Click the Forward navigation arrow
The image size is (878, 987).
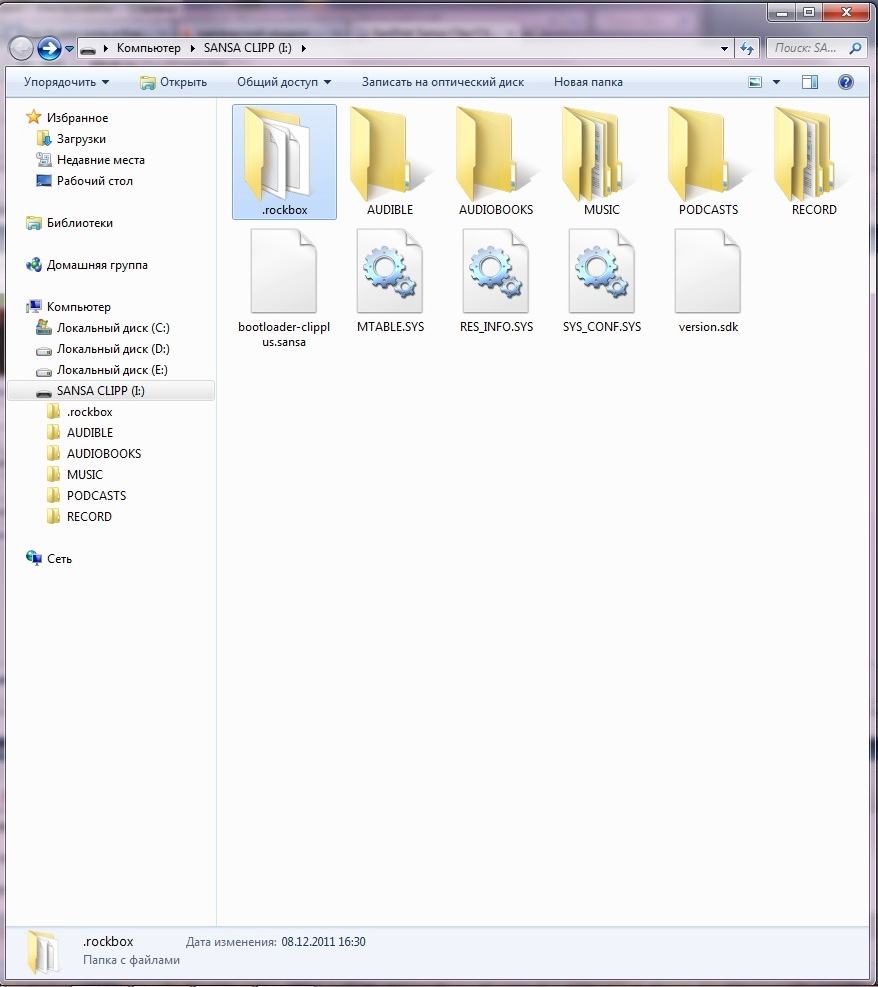pos(49,48)
